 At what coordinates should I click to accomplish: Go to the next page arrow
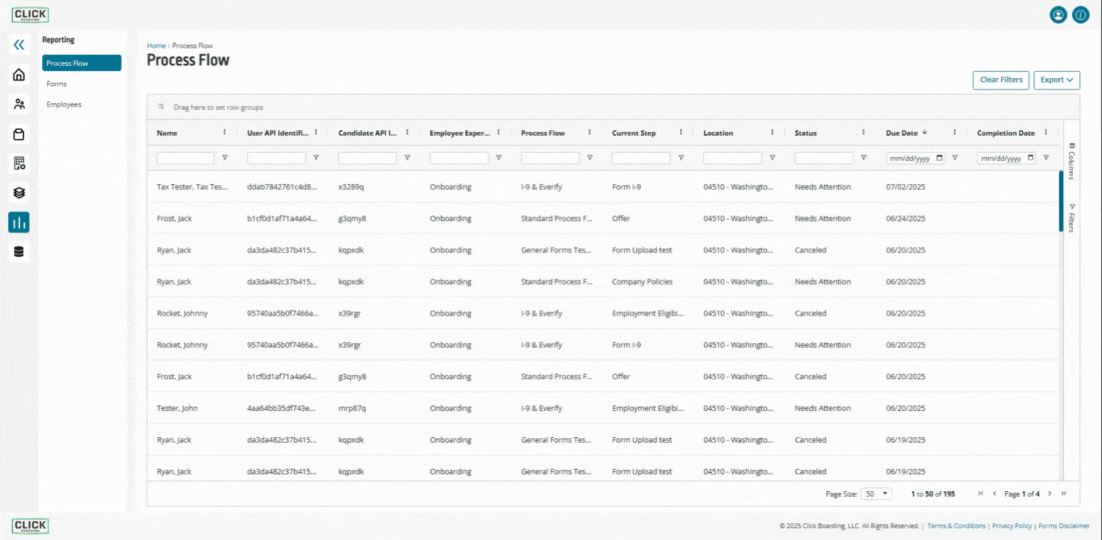click(x=1050, y=494)
